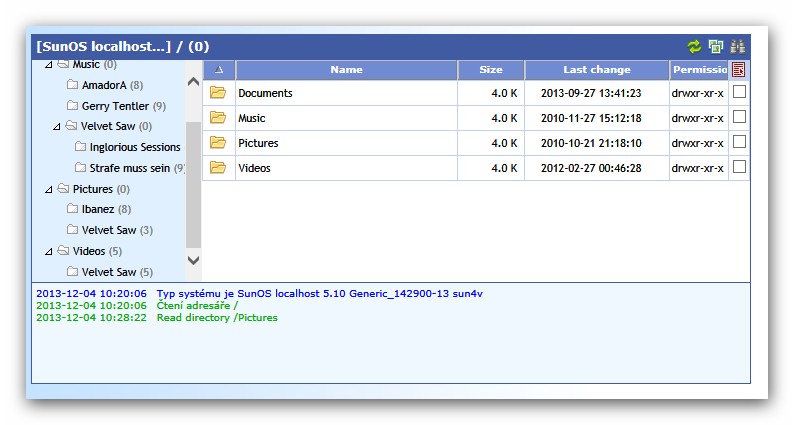Click Gerry Tentler folder icon in tree
Image resolution: width=794 pixels, height=425 pixels.
pos(72,105)
